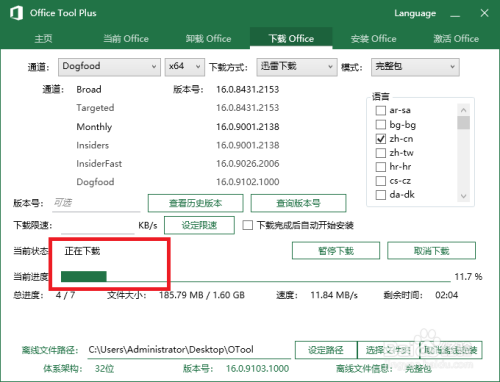500x382 pixels.
Task: Switch to the 当前 Office tab
Action: pos(126,39)
